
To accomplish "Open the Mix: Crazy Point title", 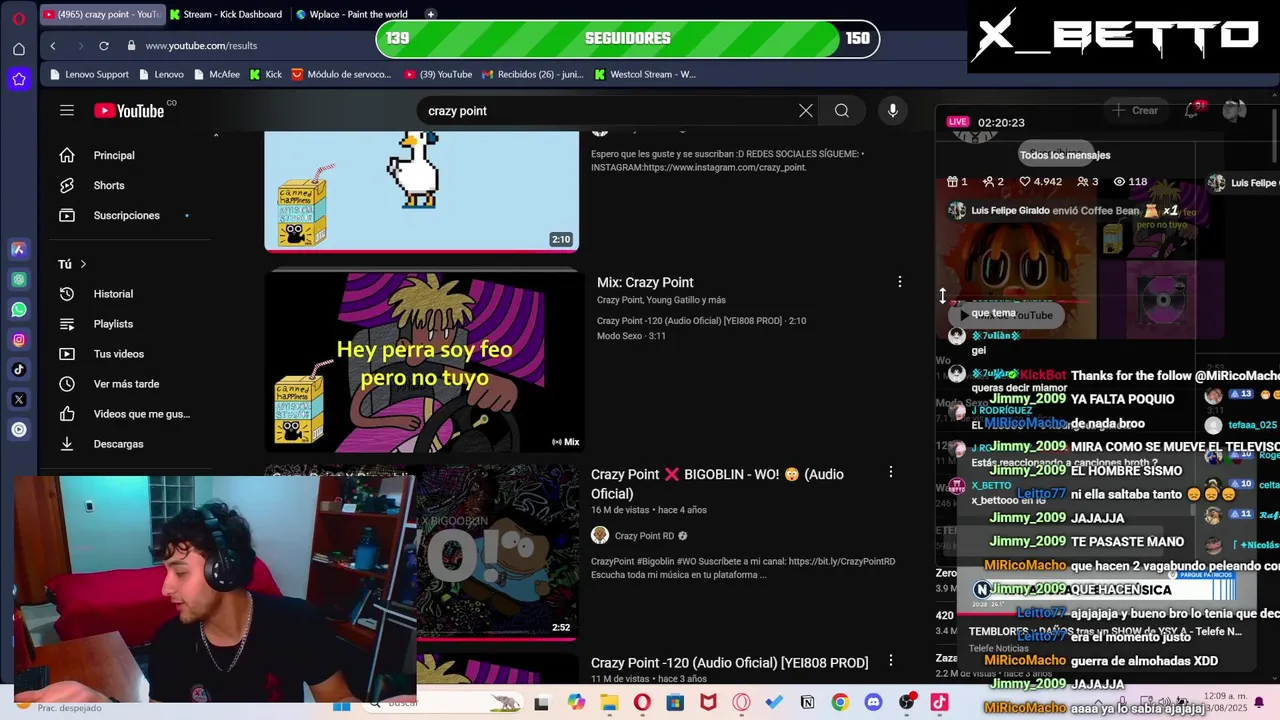I will pos(645,282).
